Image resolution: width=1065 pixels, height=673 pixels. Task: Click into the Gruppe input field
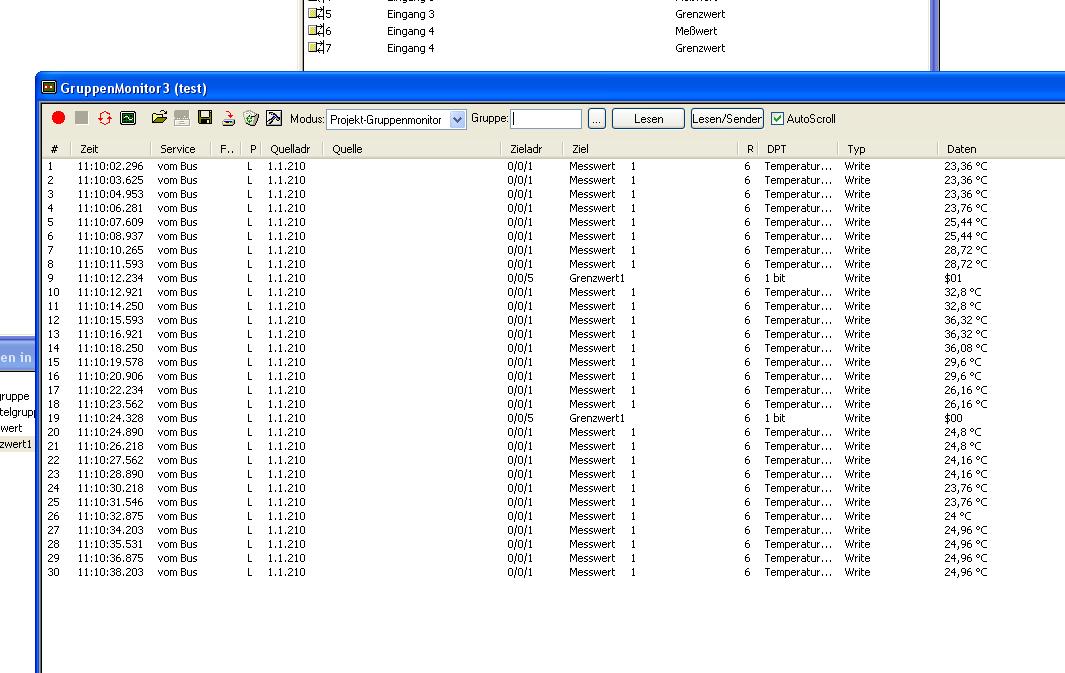[546, 119]
